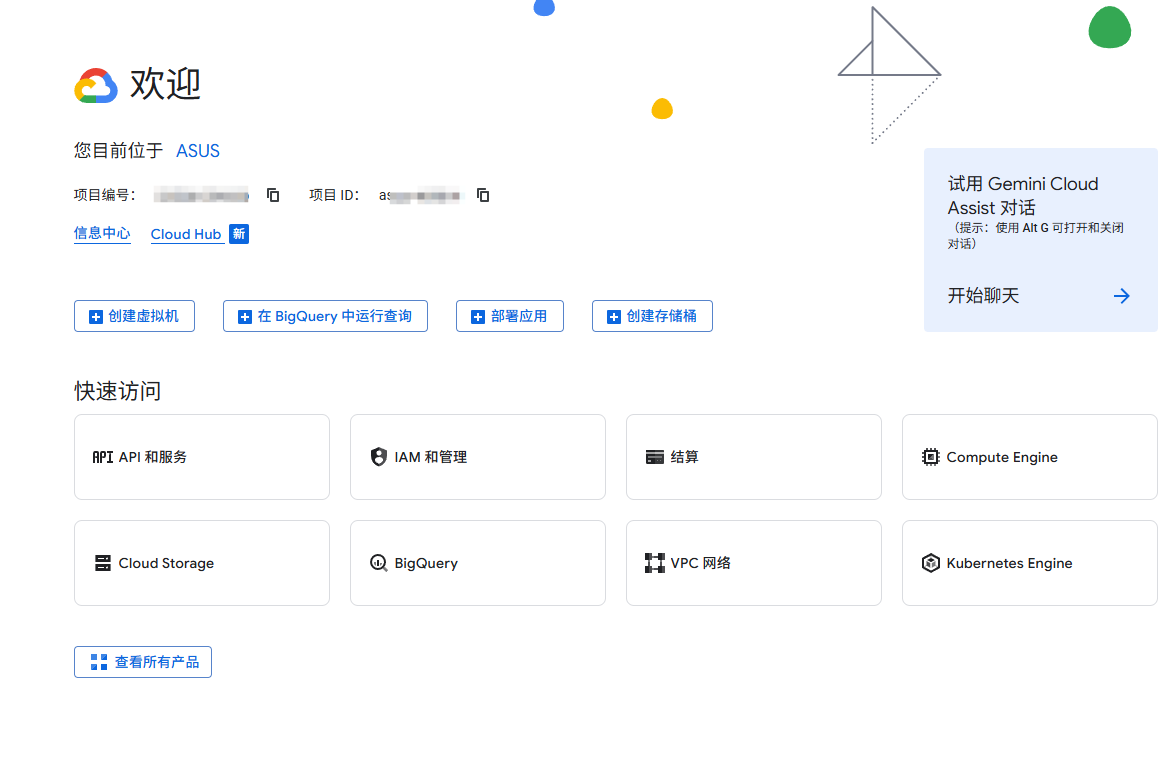
Task: Click the magnifier icon for BigQuery
Action: 379,563
